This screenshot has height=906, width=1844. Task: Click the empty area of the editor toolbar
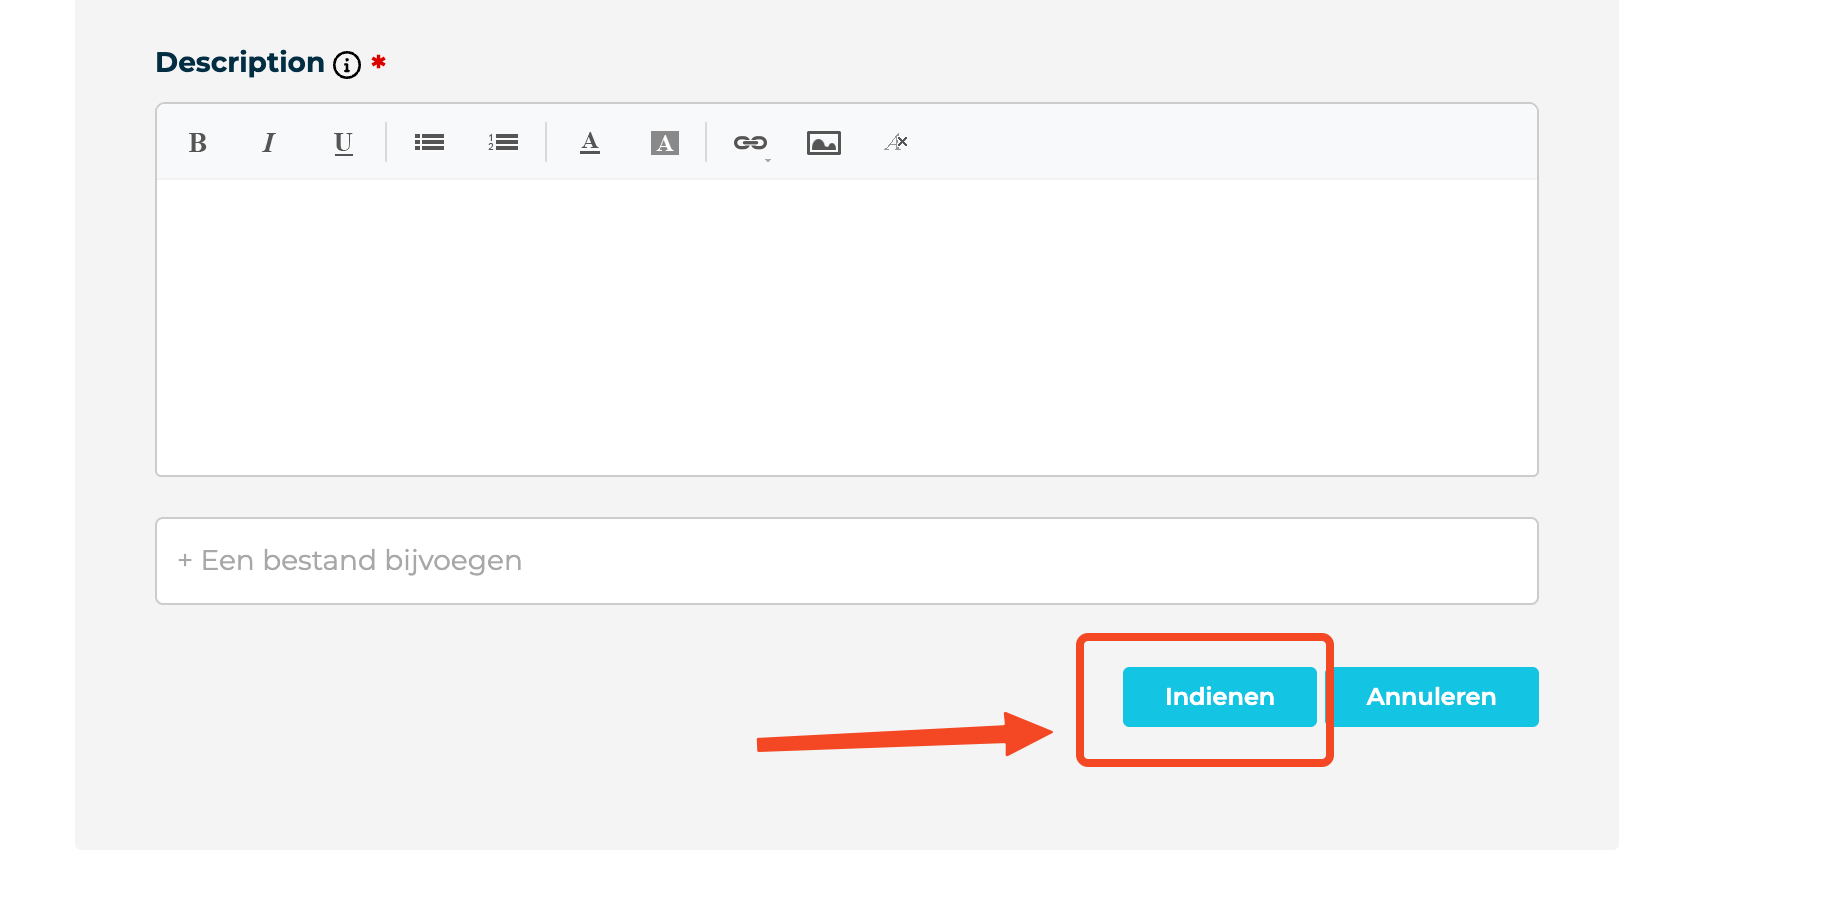pyautogui.click(x=1220, y=143)
